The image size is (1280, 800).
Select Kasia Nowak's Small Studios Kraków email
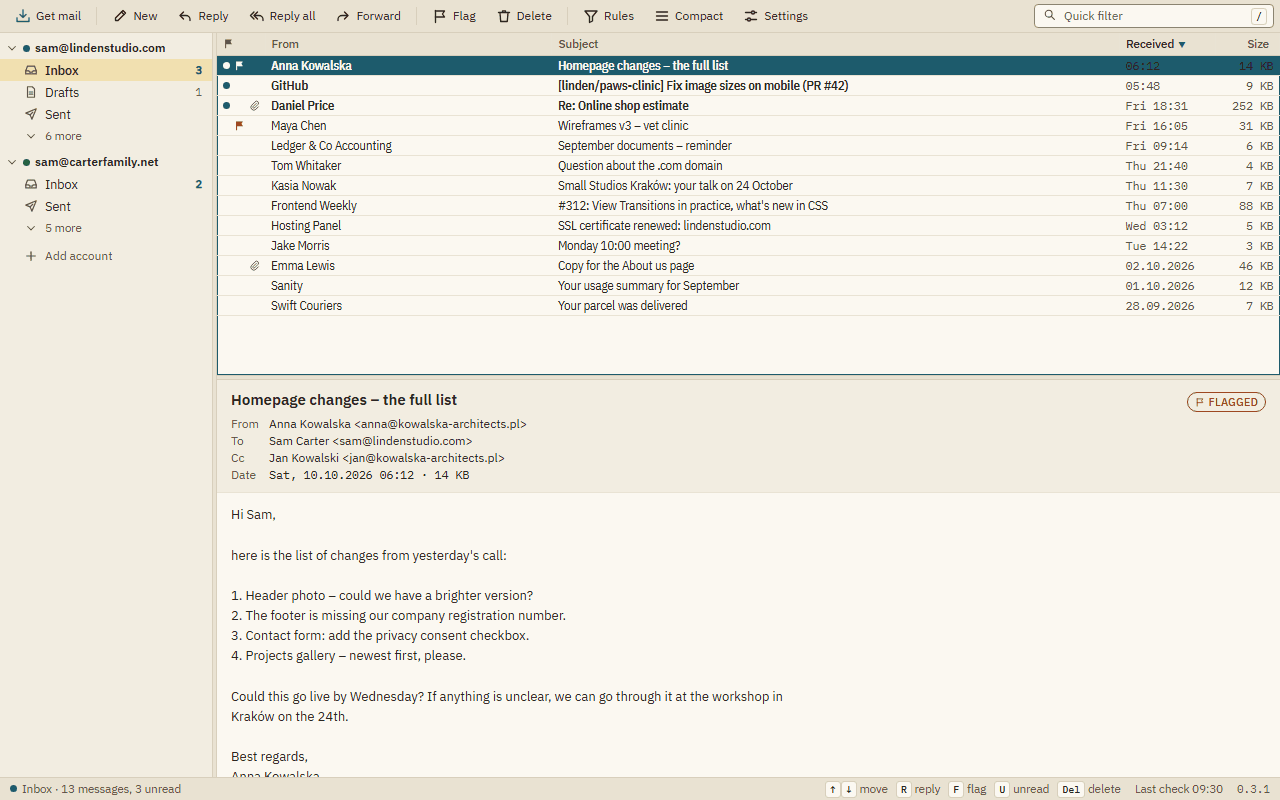748,186
